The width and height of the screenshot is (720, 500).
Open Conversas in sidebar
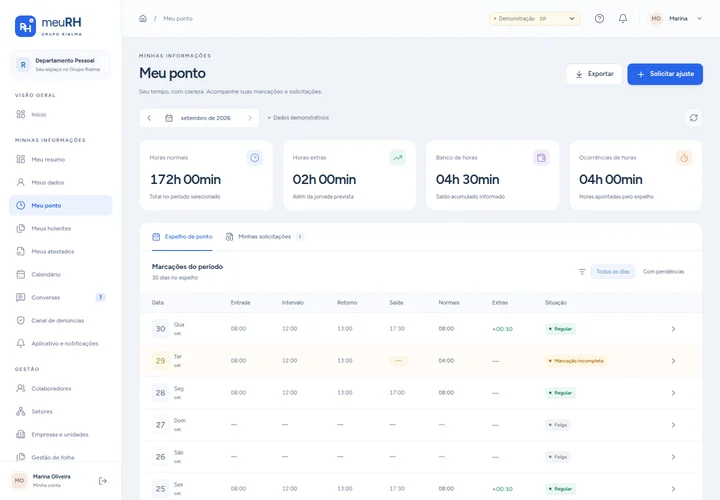61,297
